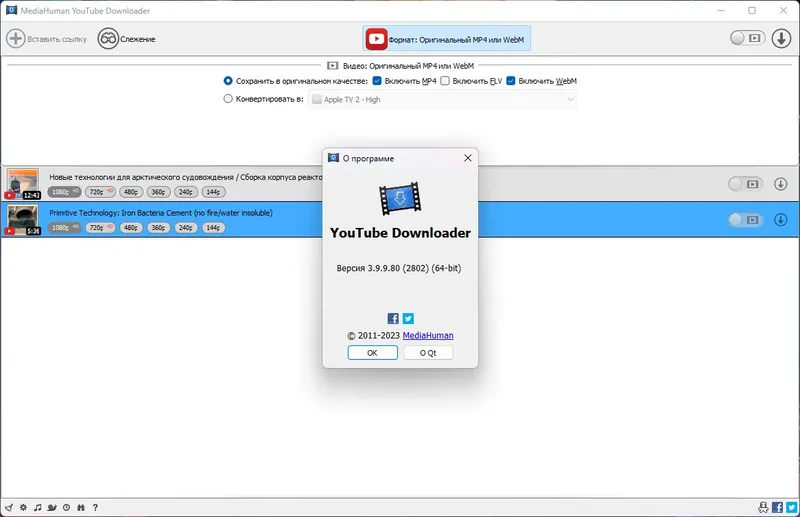Click the binoculars icon in the status bar
The image size is (800, 517).
pyautogui.click(x=81, y=507)
